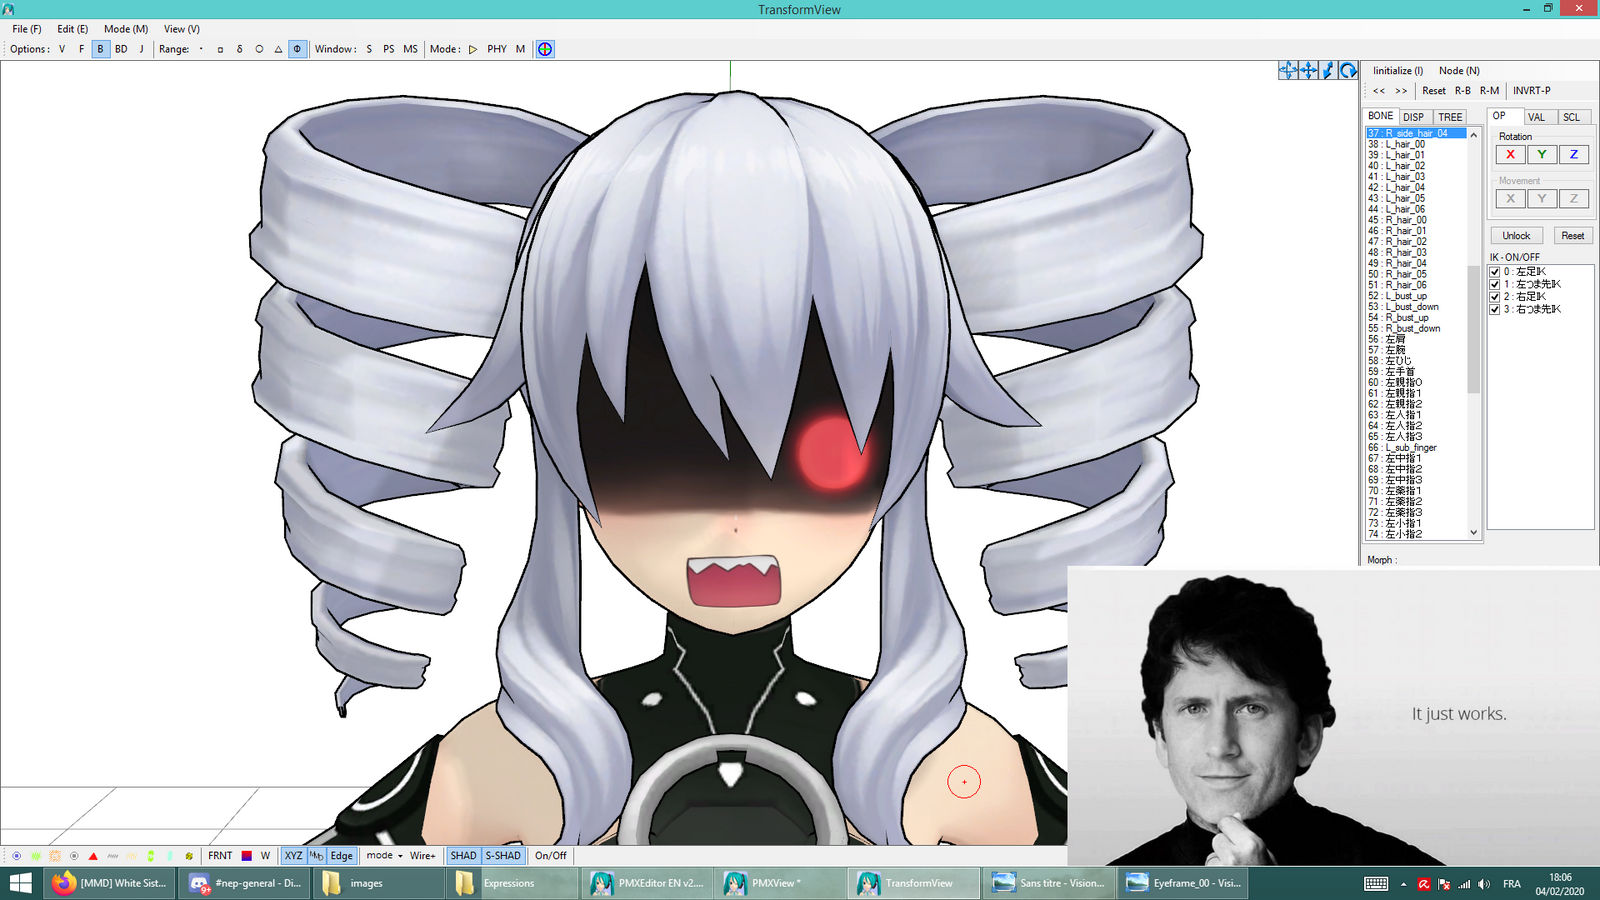Click the Unlock button
The width and height of the screenshot is (1600, 900).
pos(1516,236)
